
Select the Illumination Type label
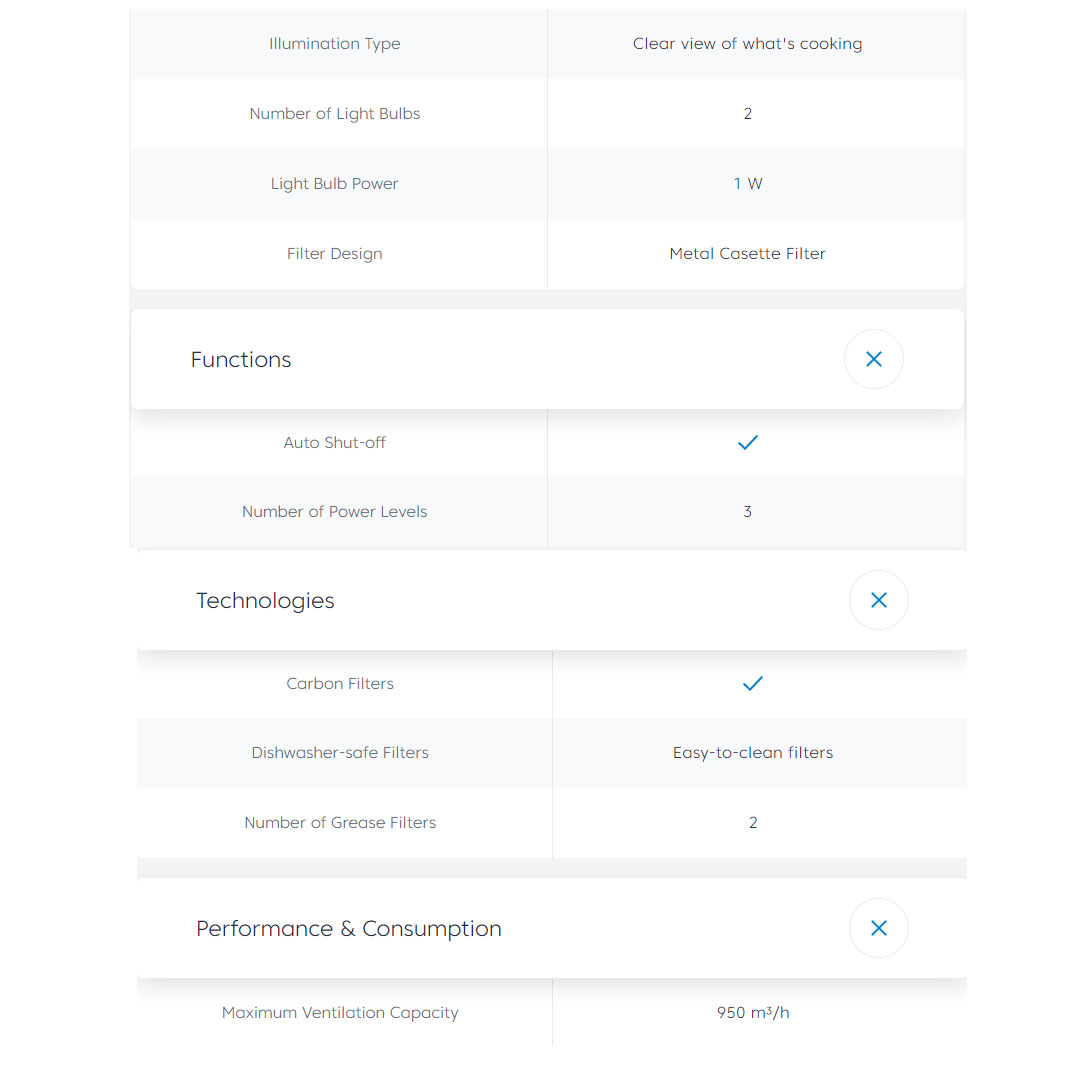click(334, 44)
